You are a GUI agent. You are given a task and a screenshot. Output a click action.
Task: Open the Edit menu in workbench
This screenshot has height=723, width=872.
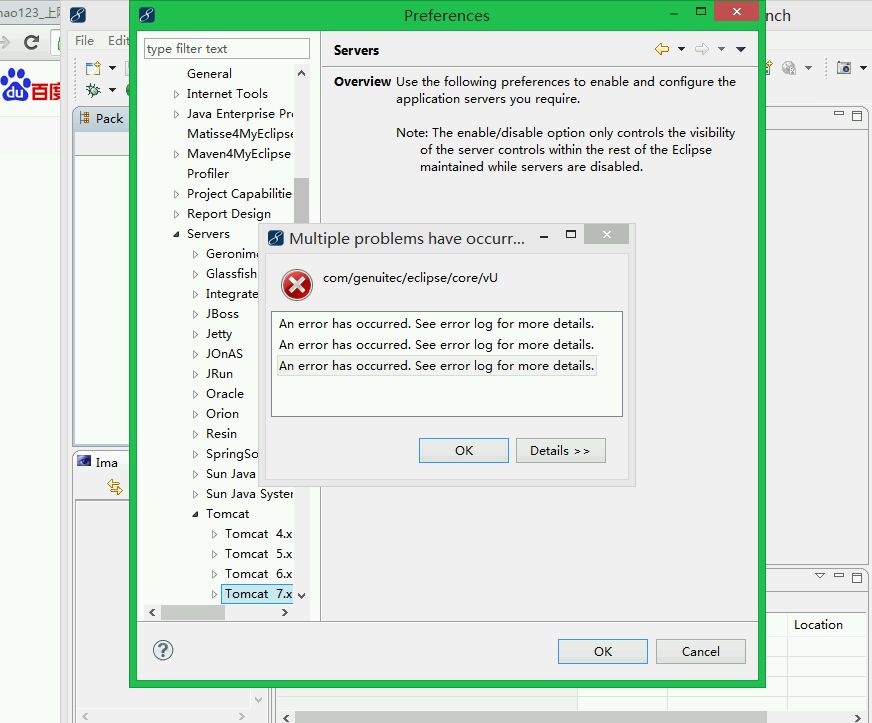[118, 41]
